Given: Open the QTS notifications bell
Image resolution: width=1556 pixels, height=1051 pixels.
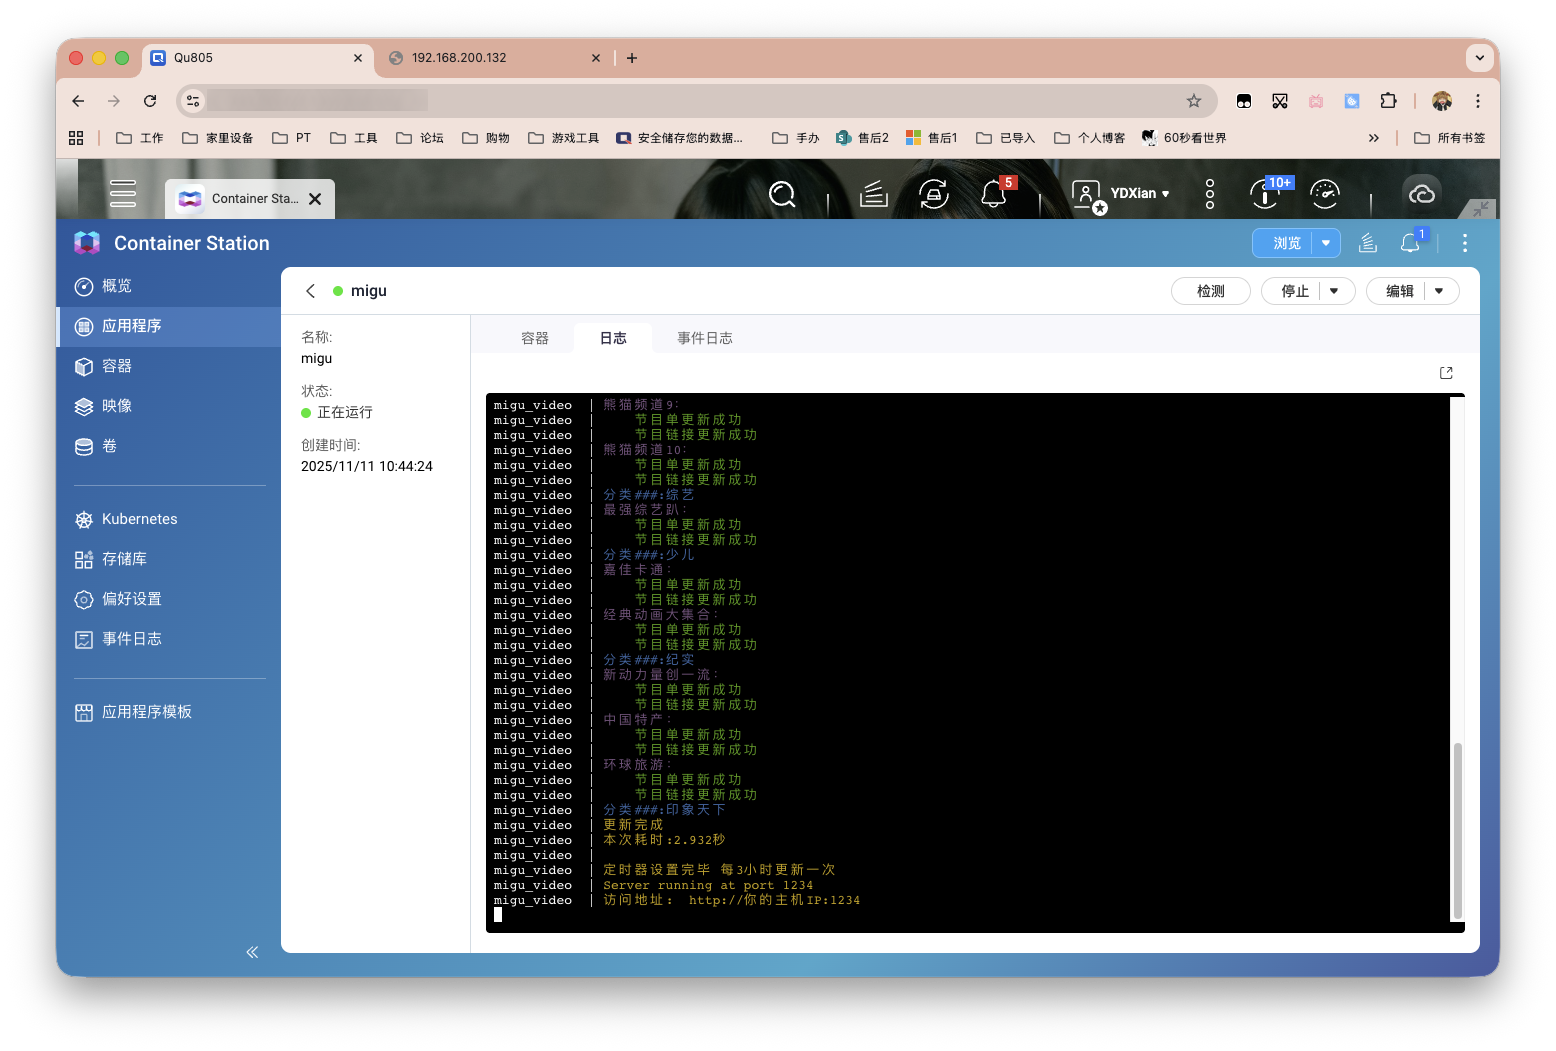Looking at the screenshot, I should point(993,193).
